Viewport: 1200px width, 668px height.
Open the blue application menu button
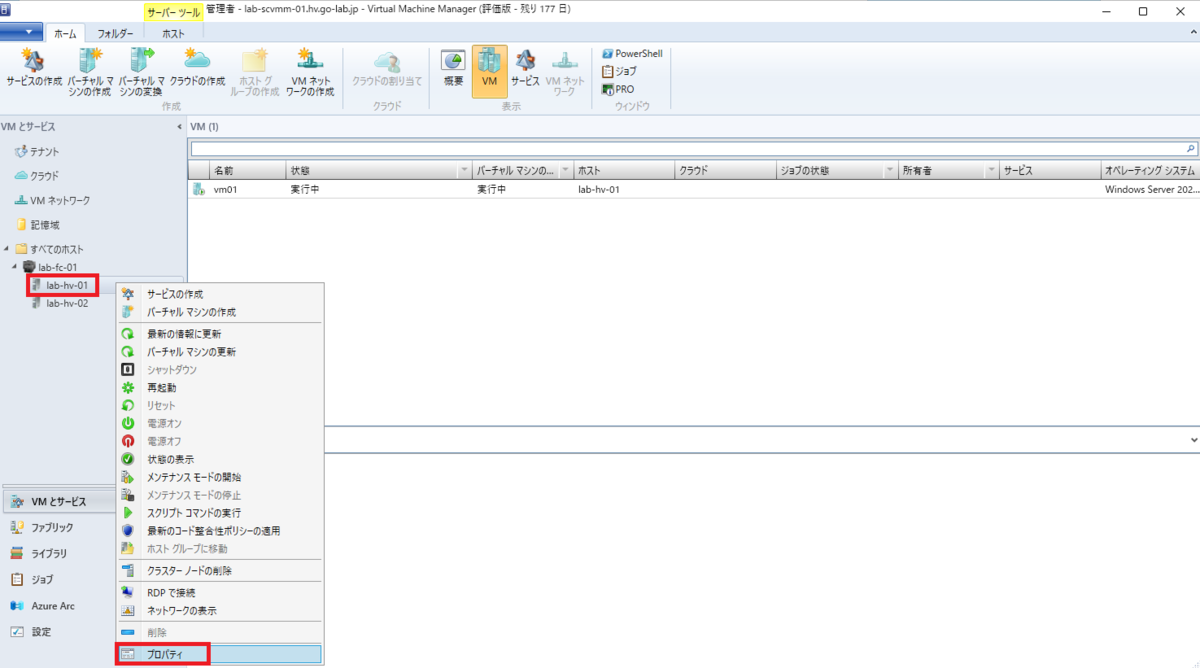point(21,32)
